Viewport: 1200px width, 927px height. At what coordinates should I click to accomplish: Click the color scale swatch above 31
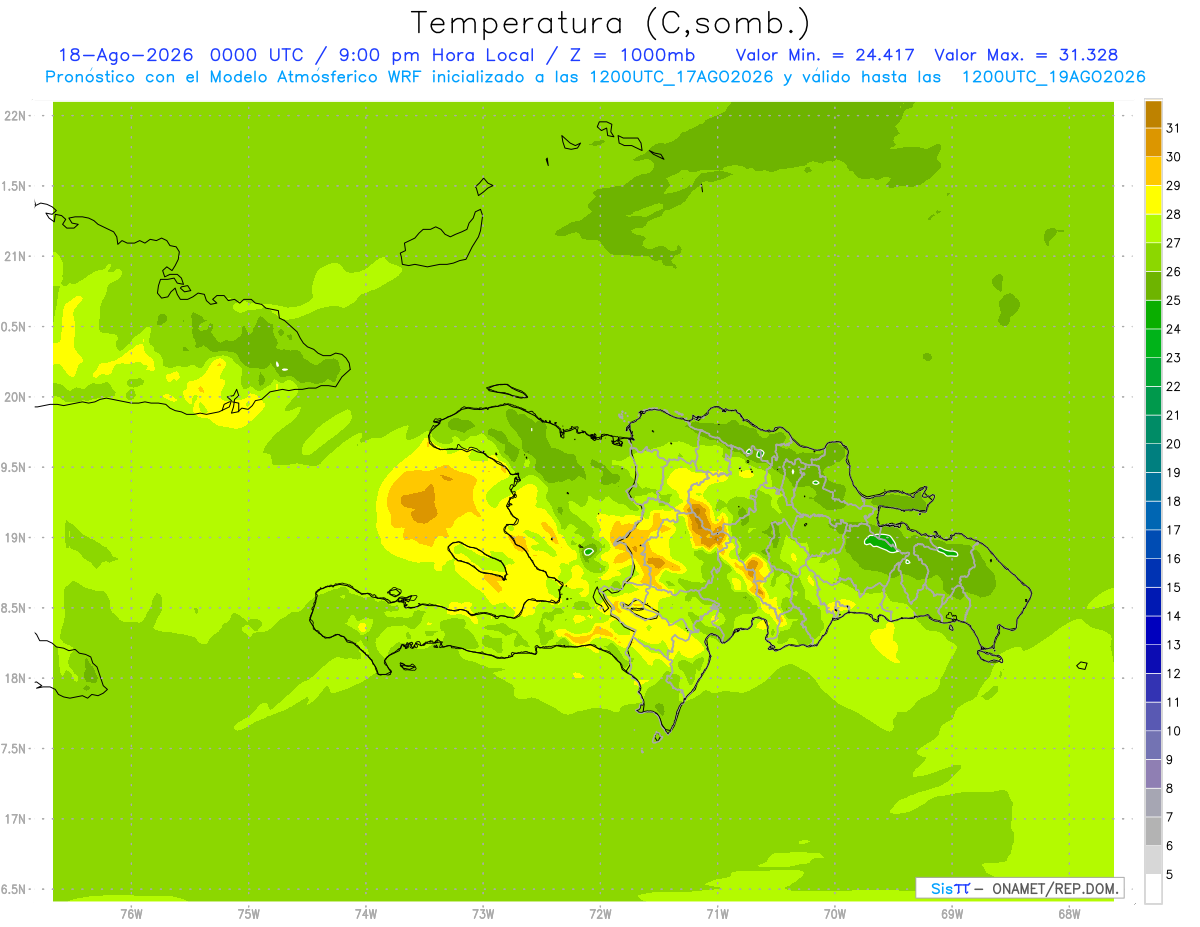[x=1153, y=114]
